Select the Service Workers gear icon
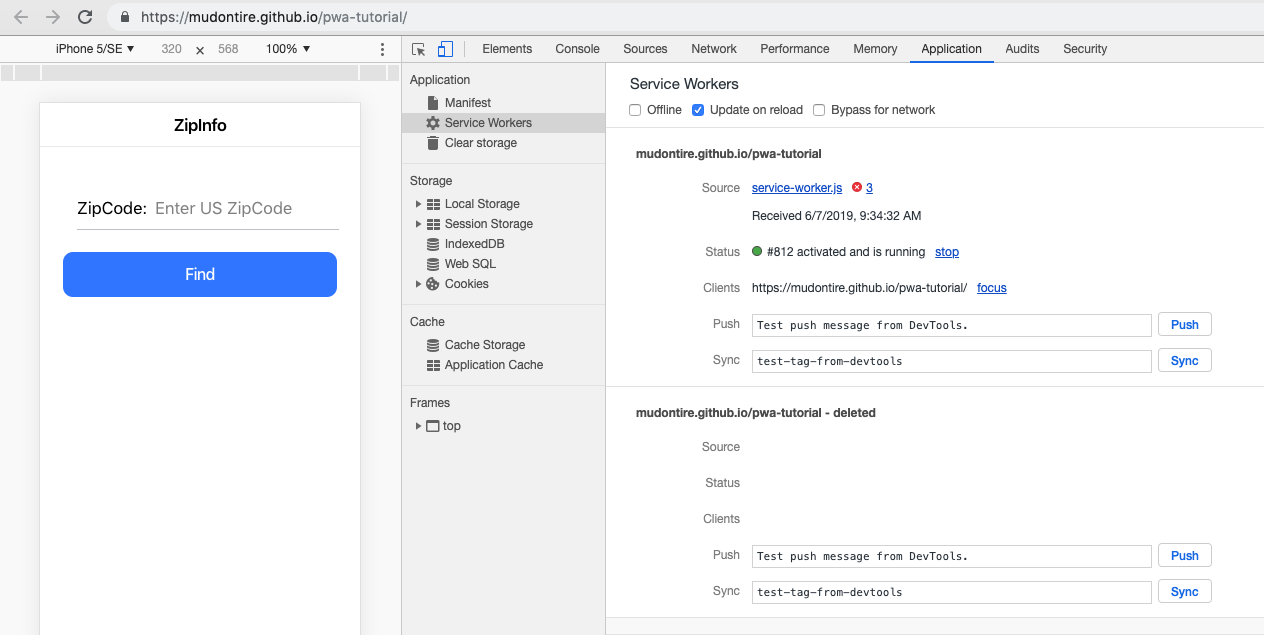Viewport: 1264px width, 635px height. pos(433,123)
